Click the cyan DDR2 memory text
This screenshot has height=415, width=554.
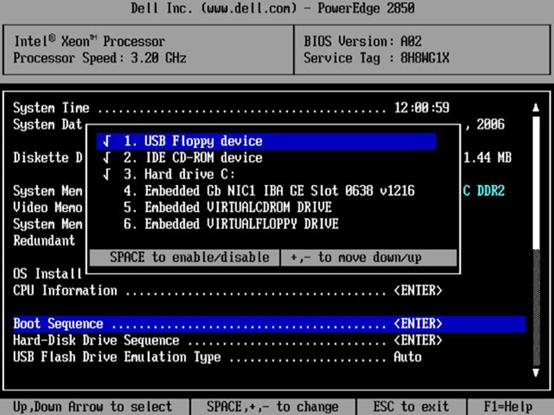(x=484, y=191)
